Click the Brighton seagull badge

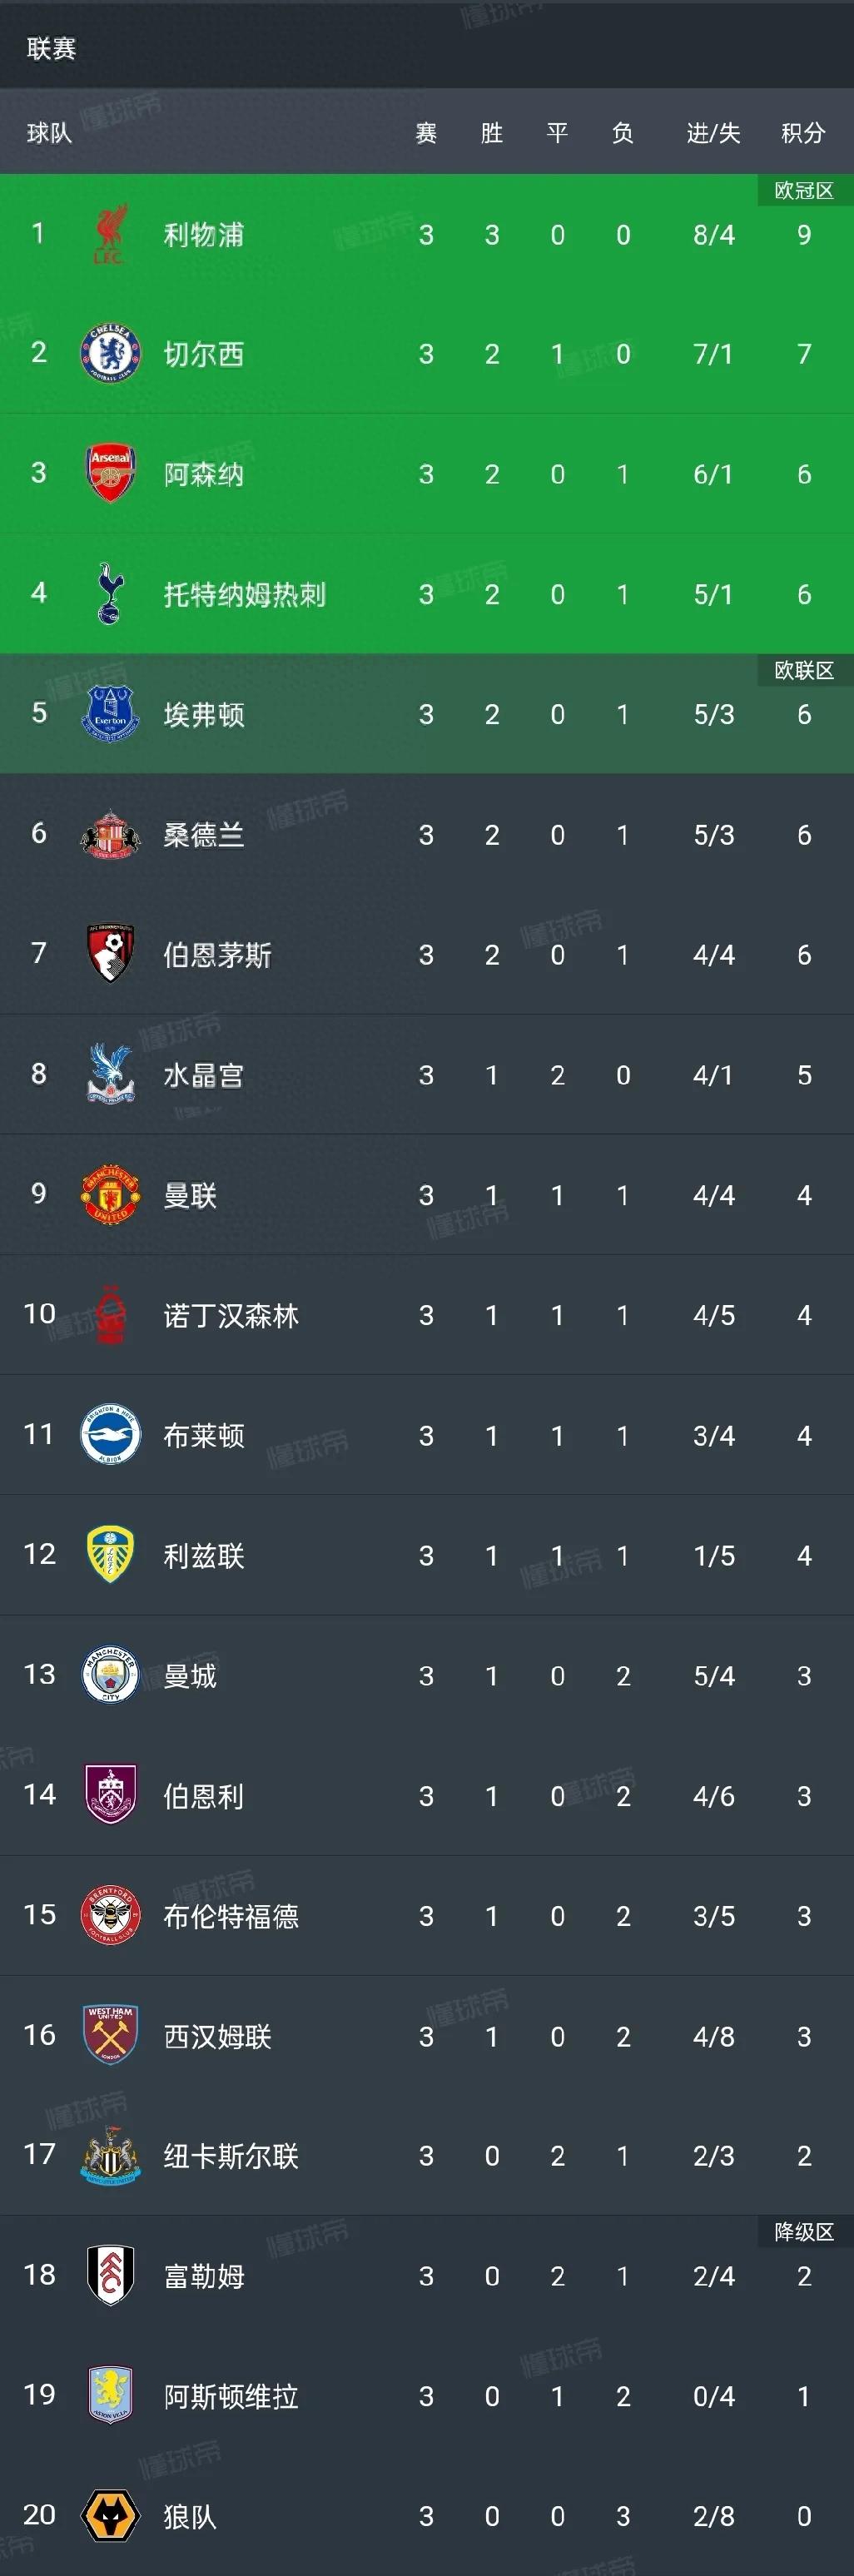(x=110, y=1435)
